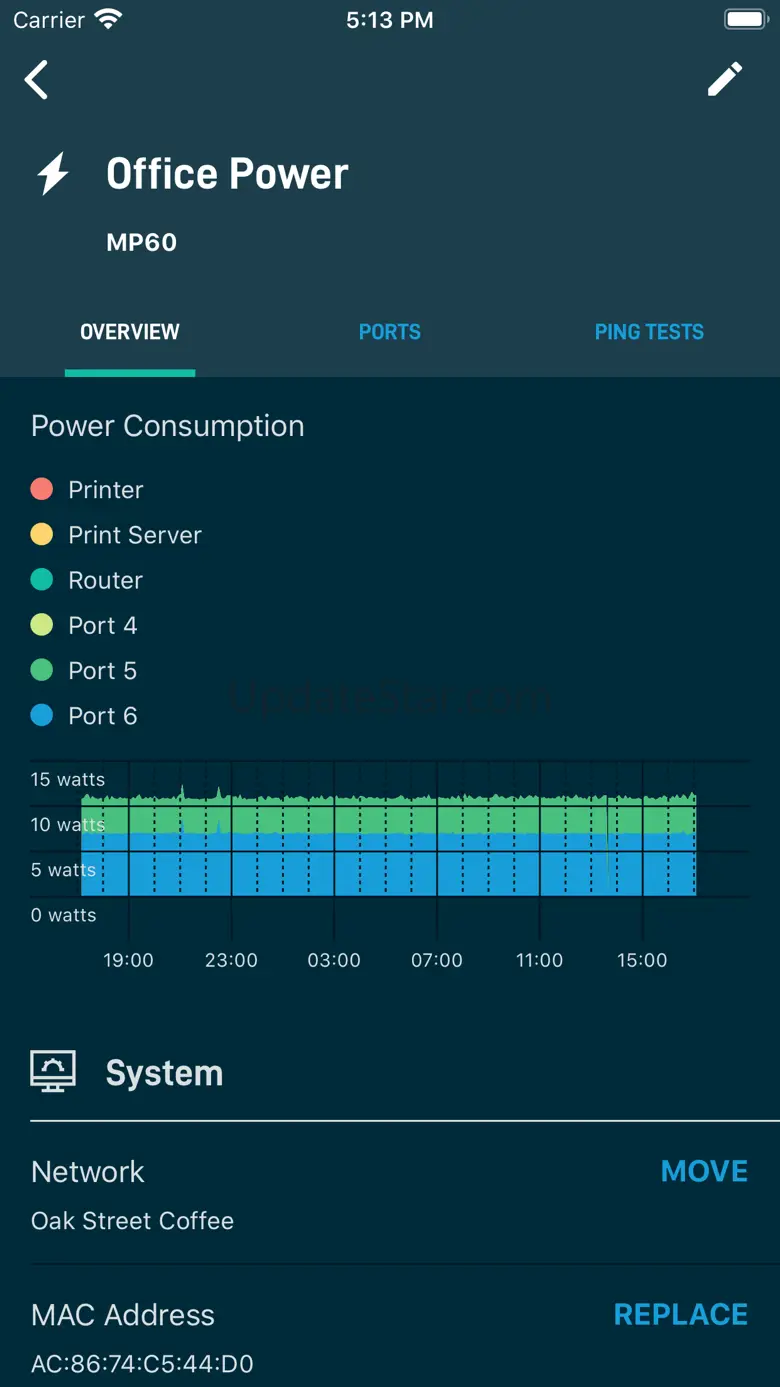
Task: Tap the System monitor icon
Action: pyautogui.click(x=53, y=1072)
